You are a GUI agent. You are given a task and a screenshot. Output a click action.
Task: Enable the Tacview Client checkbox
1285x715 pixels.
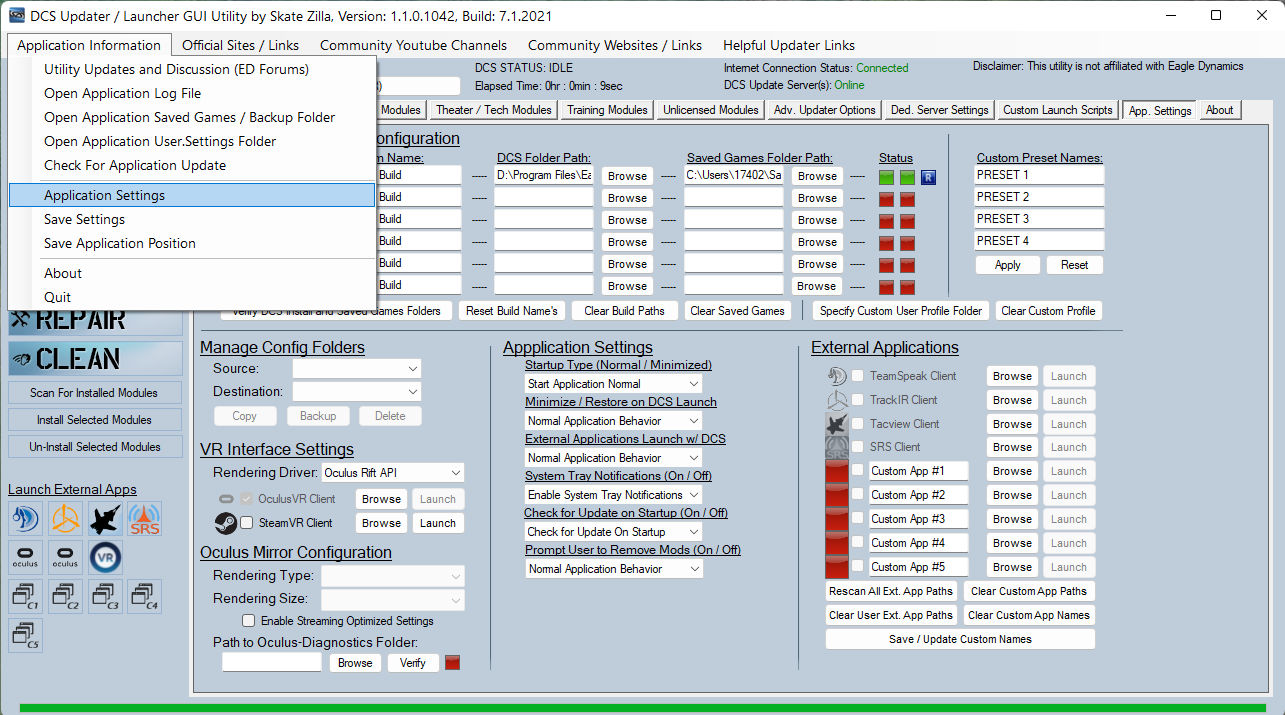858,424
